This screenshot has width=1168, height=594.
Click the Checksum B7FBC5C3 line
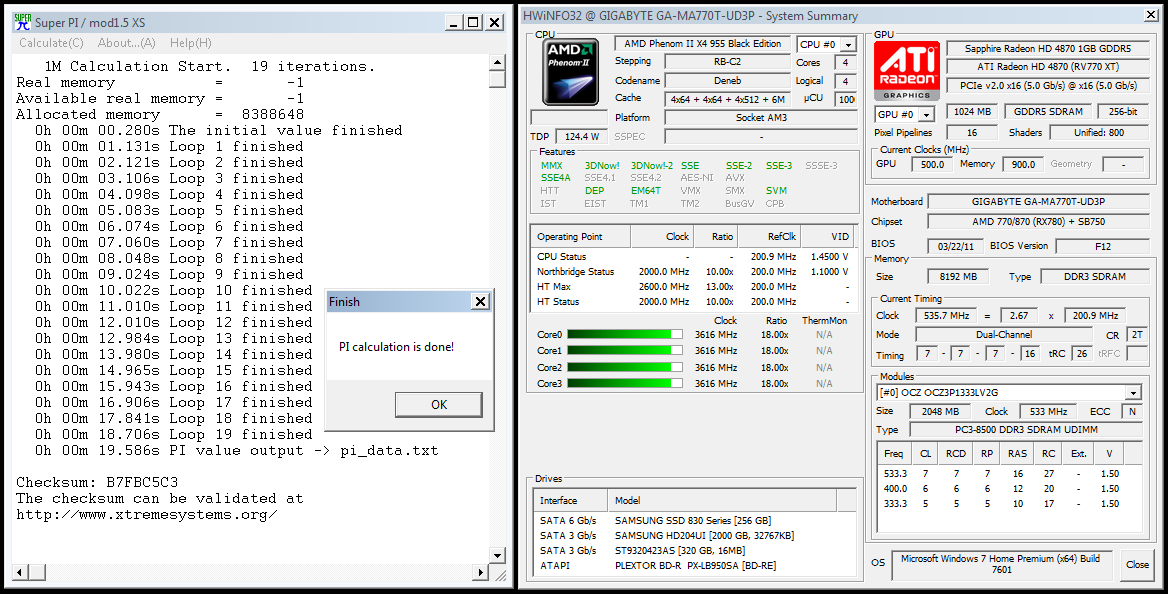97,482
